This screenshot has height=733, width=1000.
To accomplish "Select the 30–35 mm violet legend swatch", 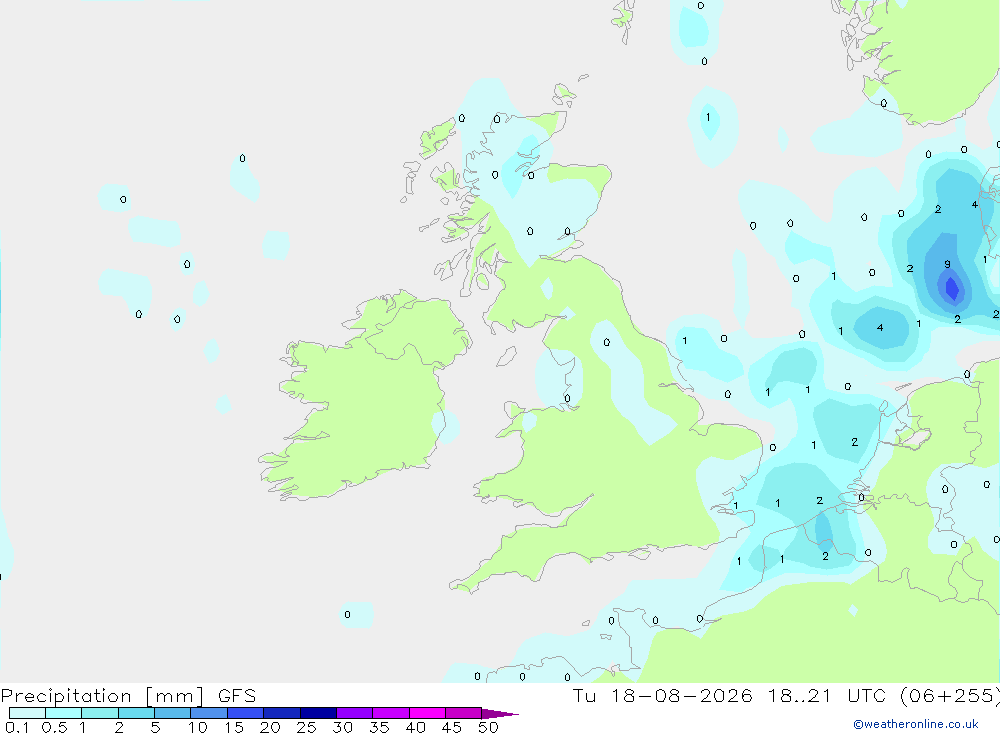I will pos(355,713).
